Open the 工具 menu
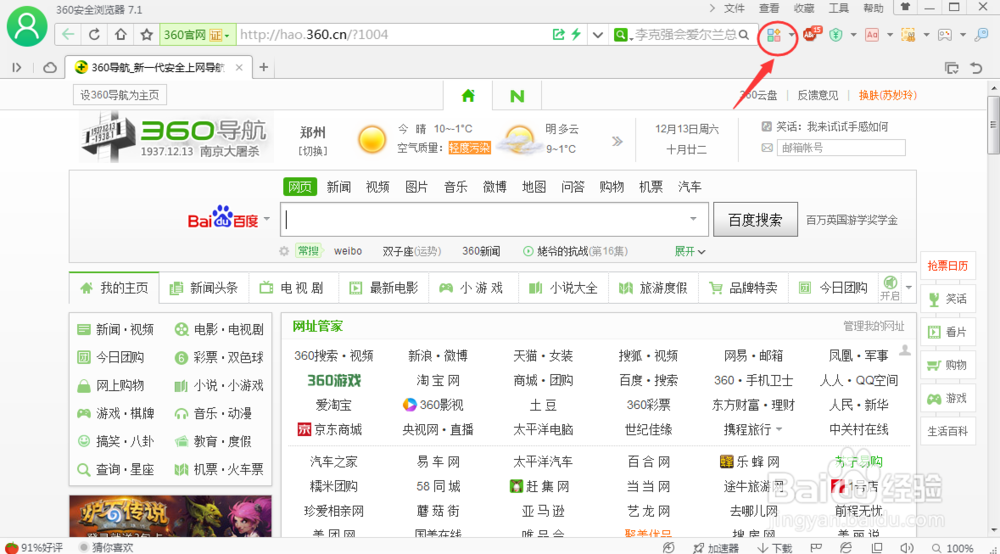Image resolution: width=1000 pixels, height=554 pixels. tap(838, 8)
